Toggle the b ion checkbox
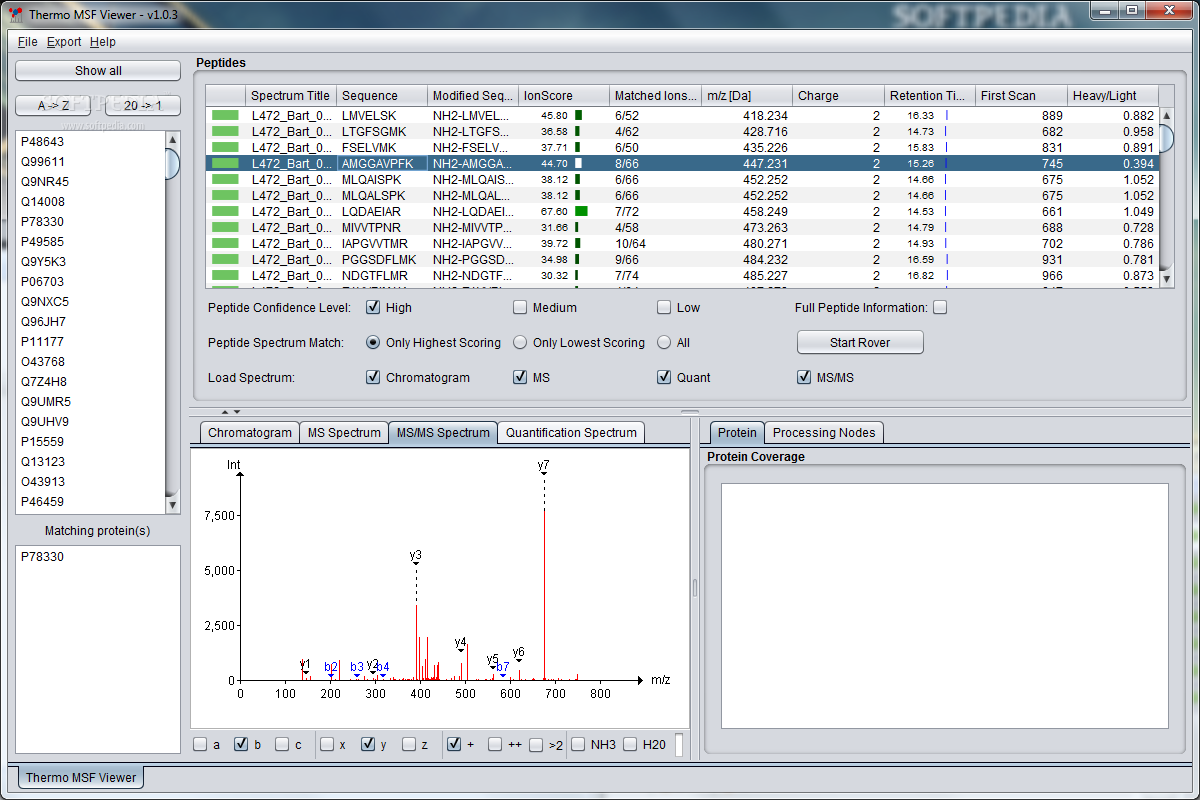 241,744
